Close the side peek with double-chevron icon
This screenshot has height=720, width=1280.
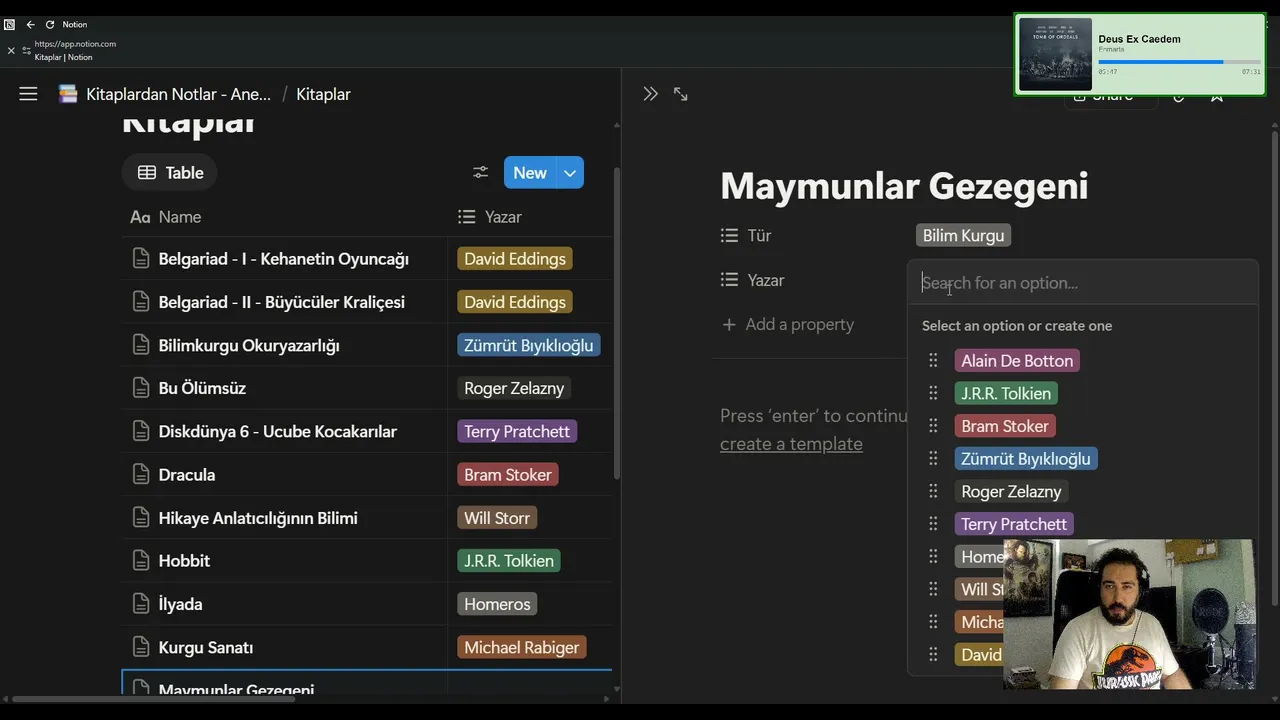(650, 94)
